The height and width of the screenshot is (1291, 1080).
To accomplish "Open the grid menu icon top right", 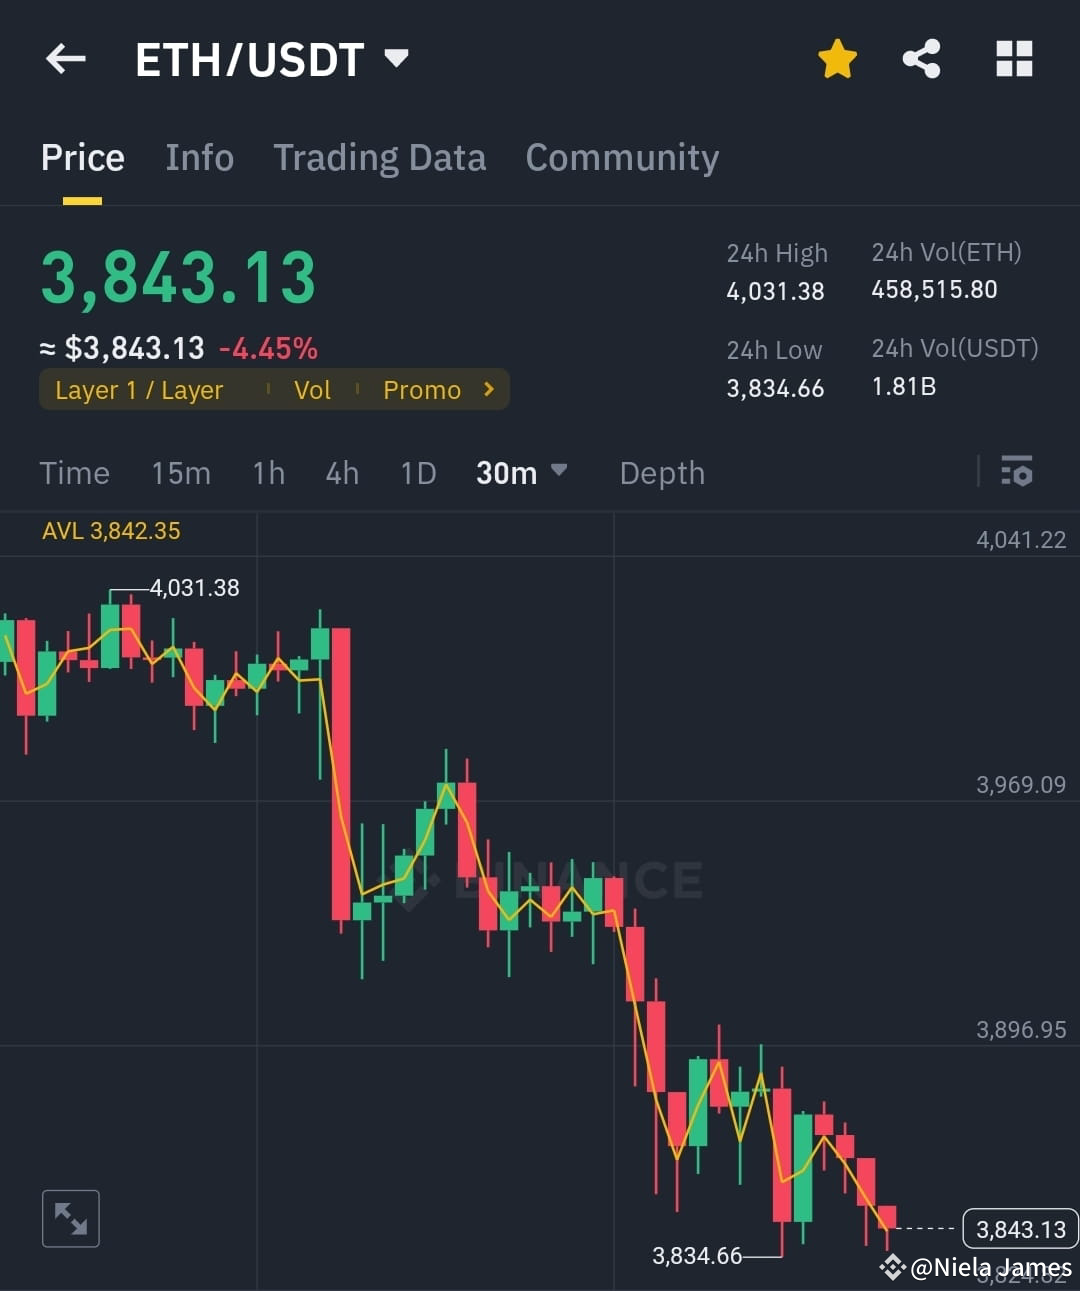I will [x=1013, y=58].
